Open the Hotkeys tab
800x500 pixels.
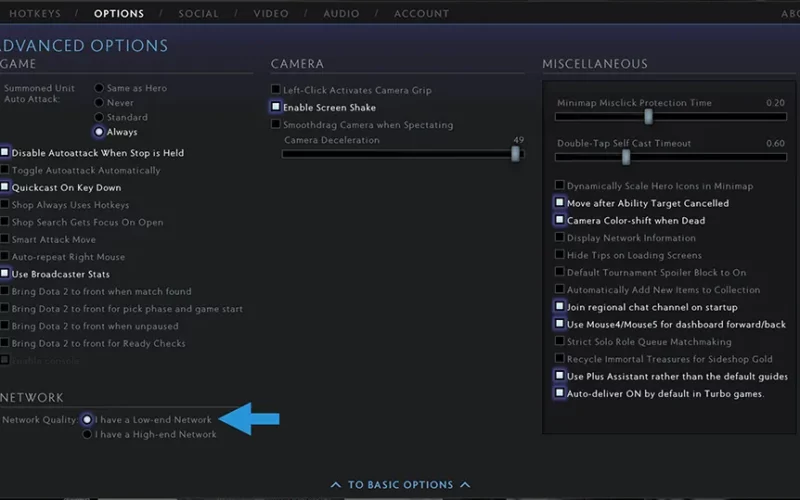[x=35, y=13]
